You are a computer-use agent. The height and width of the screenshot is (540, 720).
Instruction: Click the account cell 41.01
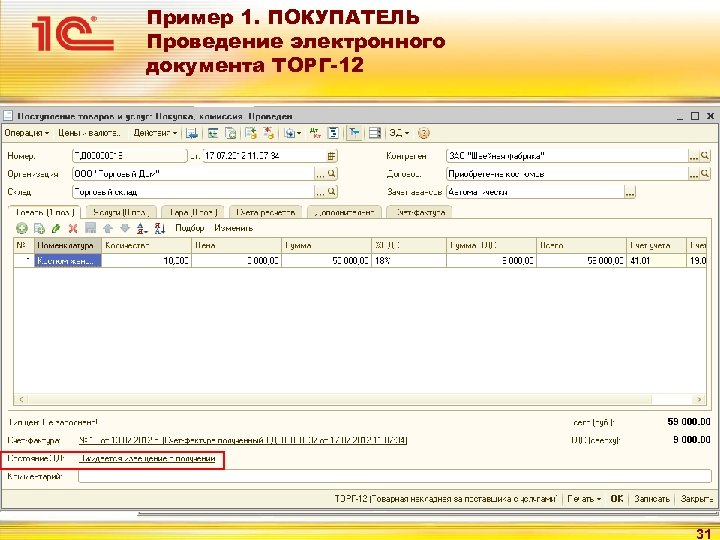point(656,260)
